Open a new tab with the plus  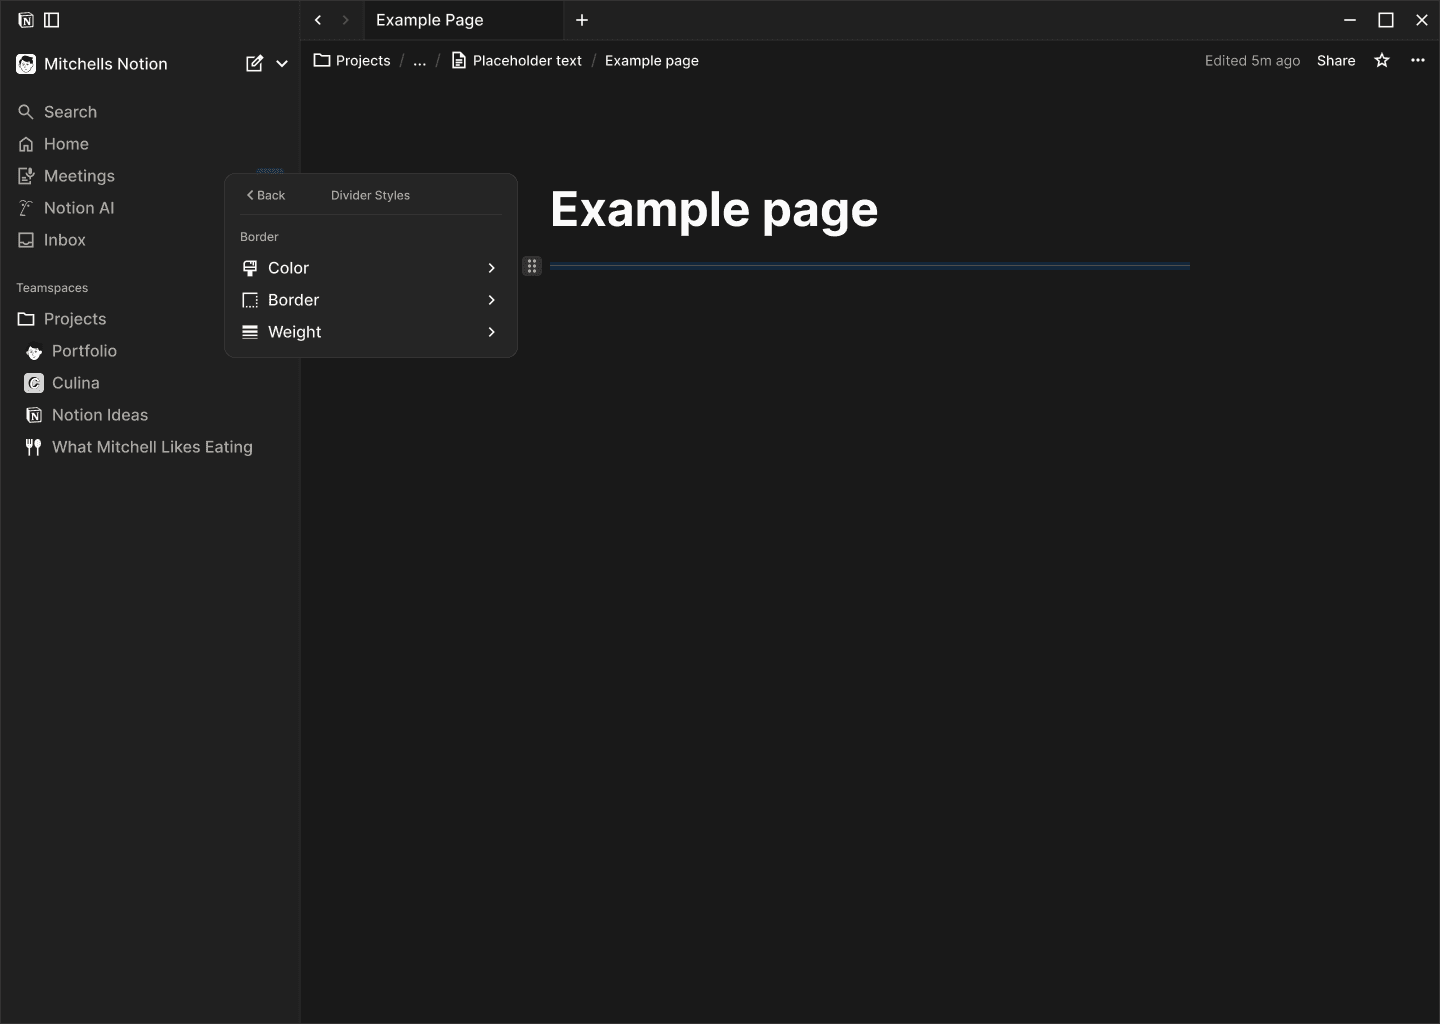(x=581, y=20)
